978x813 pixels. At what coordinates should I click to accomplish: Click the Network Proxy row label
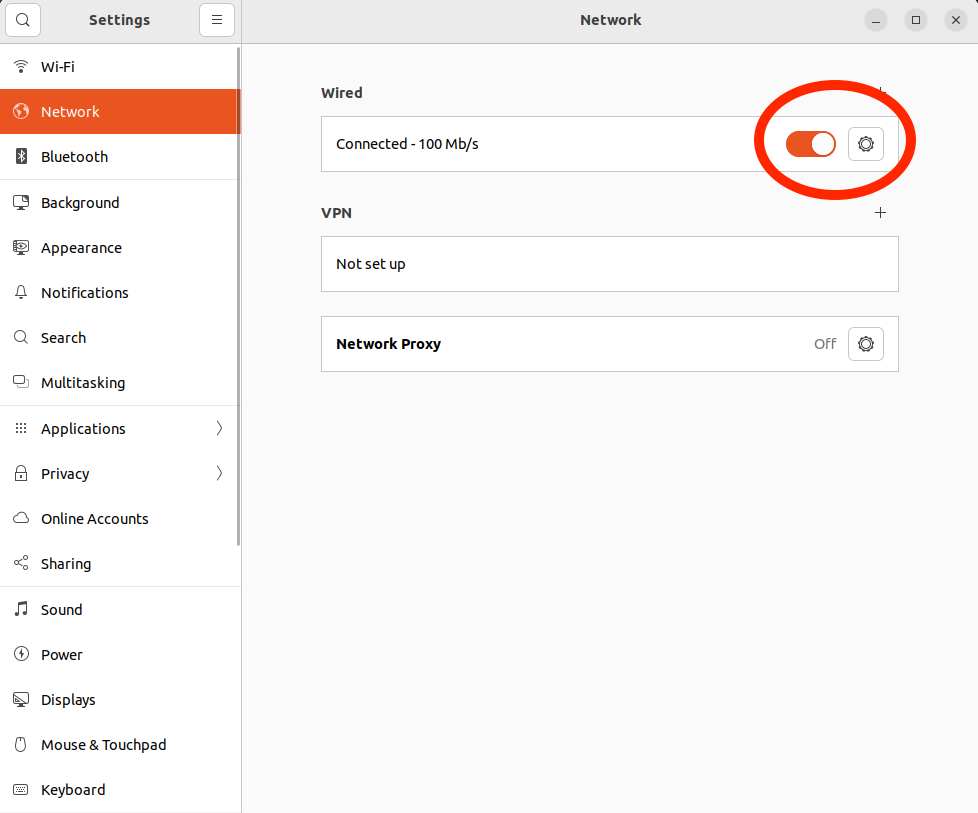(388, 344)
